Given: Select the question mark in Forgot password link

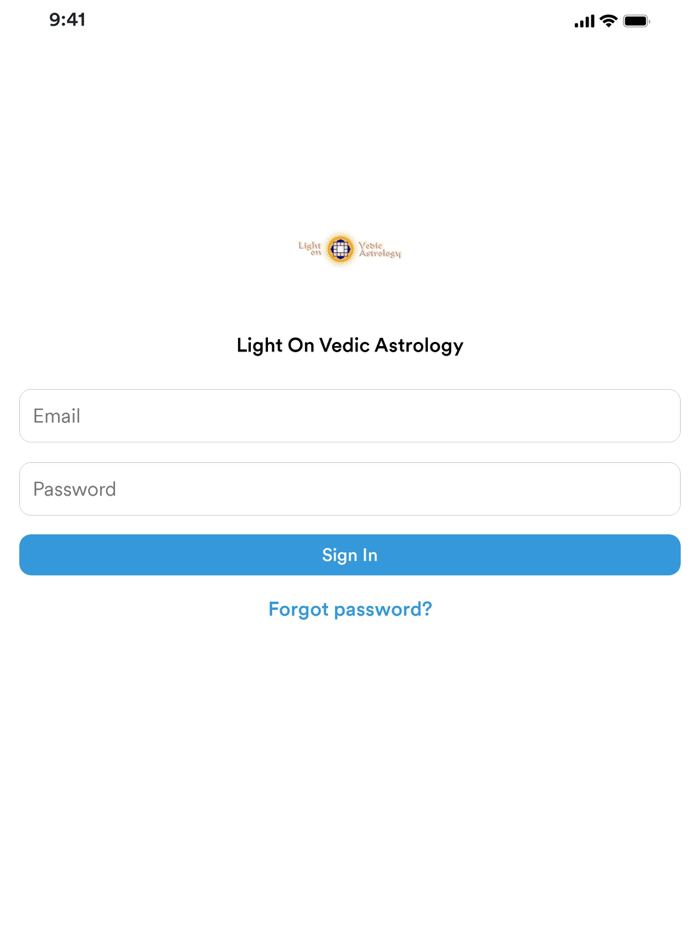Looking at the screenshot, I should coord(427,609).
